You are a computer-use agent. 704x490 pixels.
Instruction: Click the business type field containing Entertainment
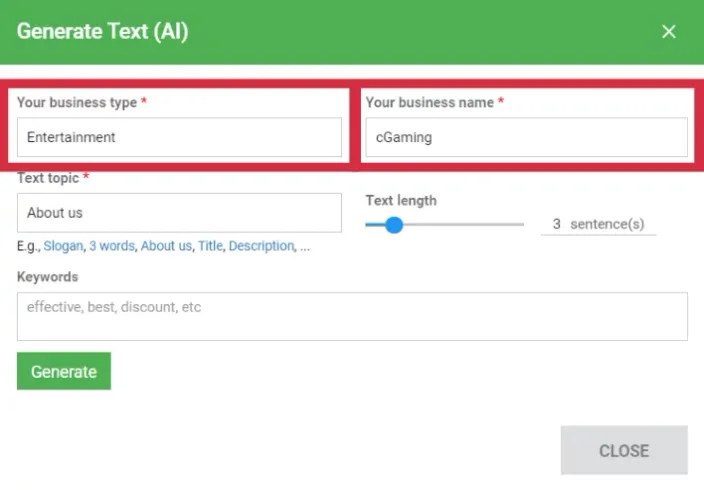[179, 137]
